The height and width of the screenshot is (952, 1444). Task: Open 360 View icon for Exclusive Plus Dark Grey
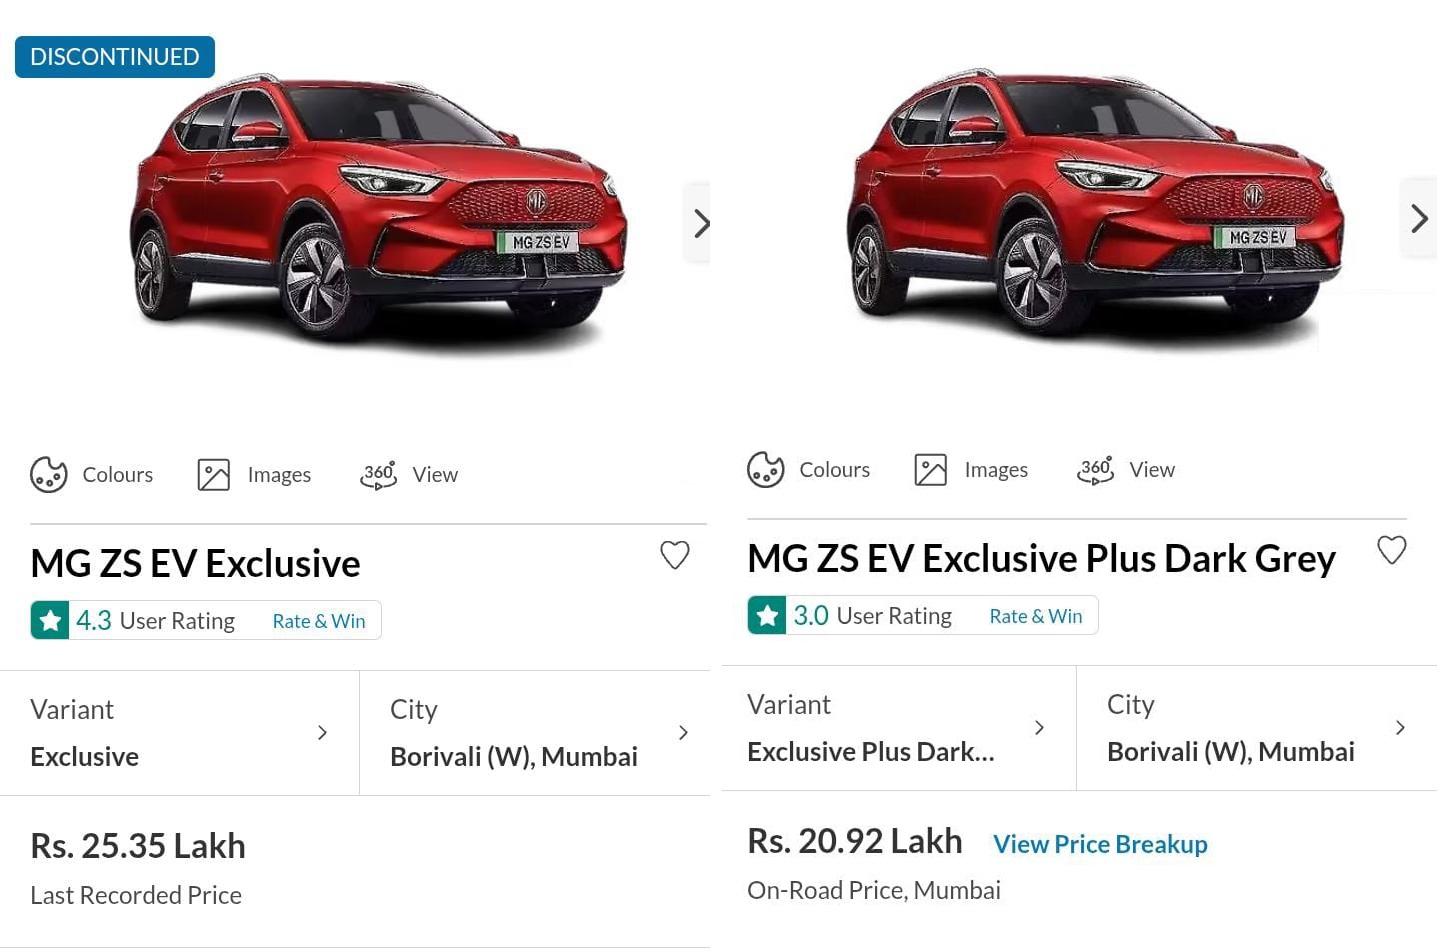point(1095,469)
